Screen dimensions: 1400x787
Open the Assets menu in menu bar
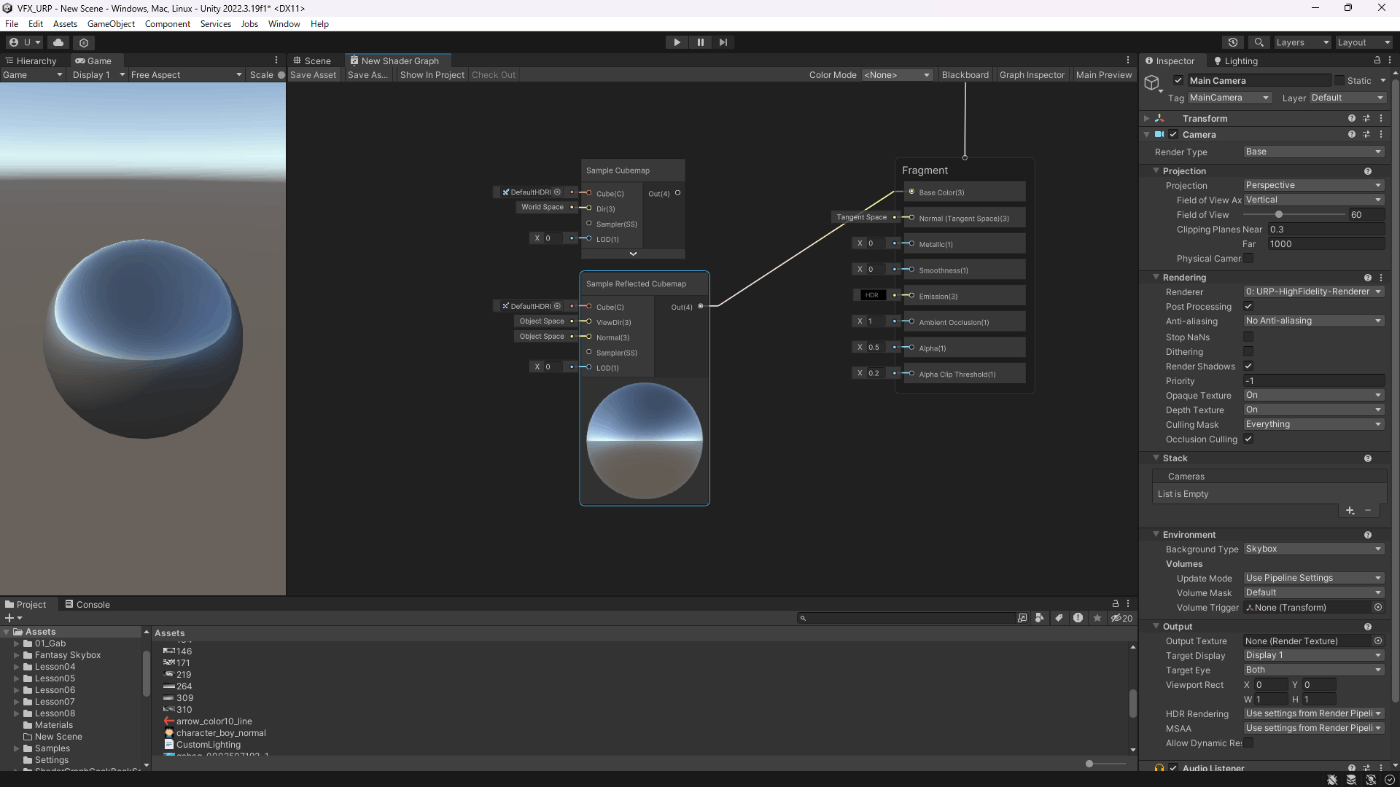(65, 24)
